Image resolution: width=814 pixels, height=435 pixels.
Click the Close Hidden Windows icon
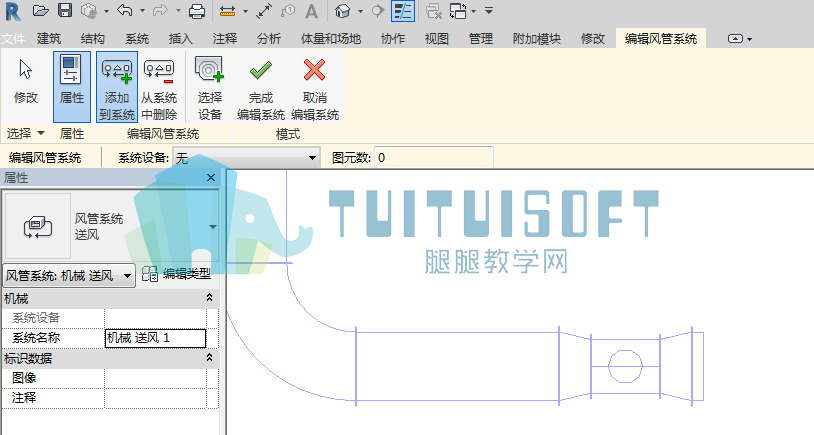click(433, 11)
